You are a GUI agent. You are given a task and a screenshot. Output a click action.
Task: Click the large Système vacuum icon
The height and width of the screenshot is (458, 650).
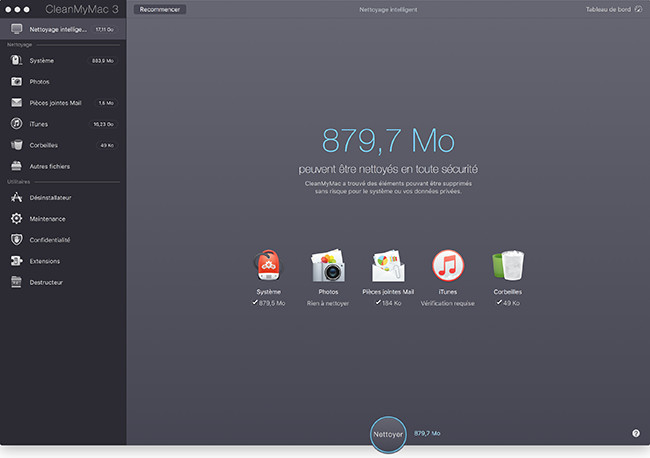tap(268, 265)
